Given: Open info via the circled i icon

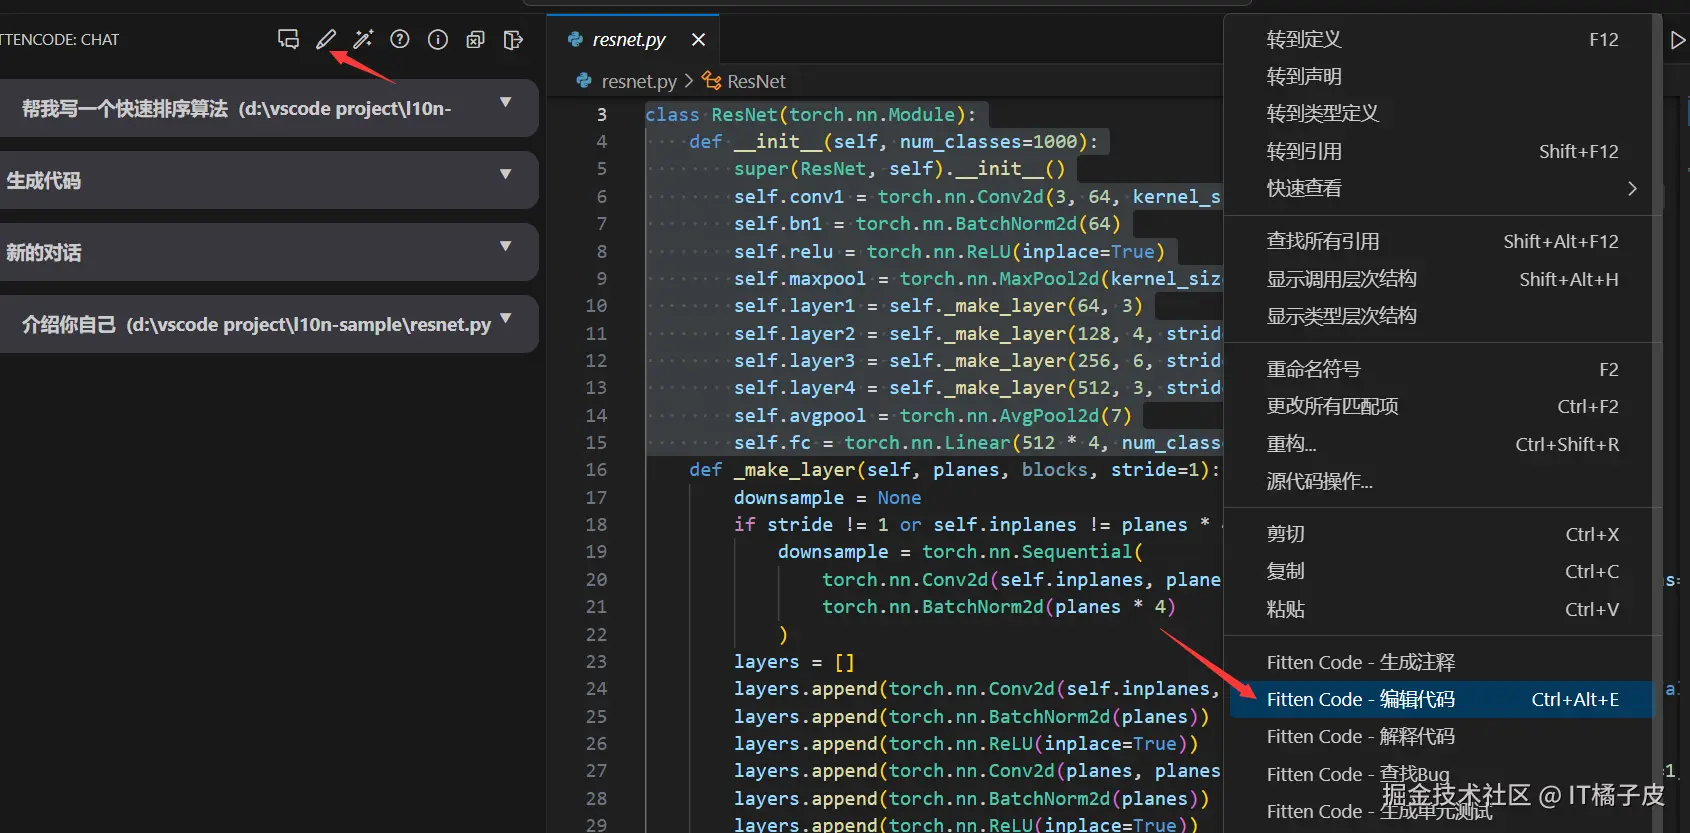Looking at the screenshot, I should [x=438, y=39].
